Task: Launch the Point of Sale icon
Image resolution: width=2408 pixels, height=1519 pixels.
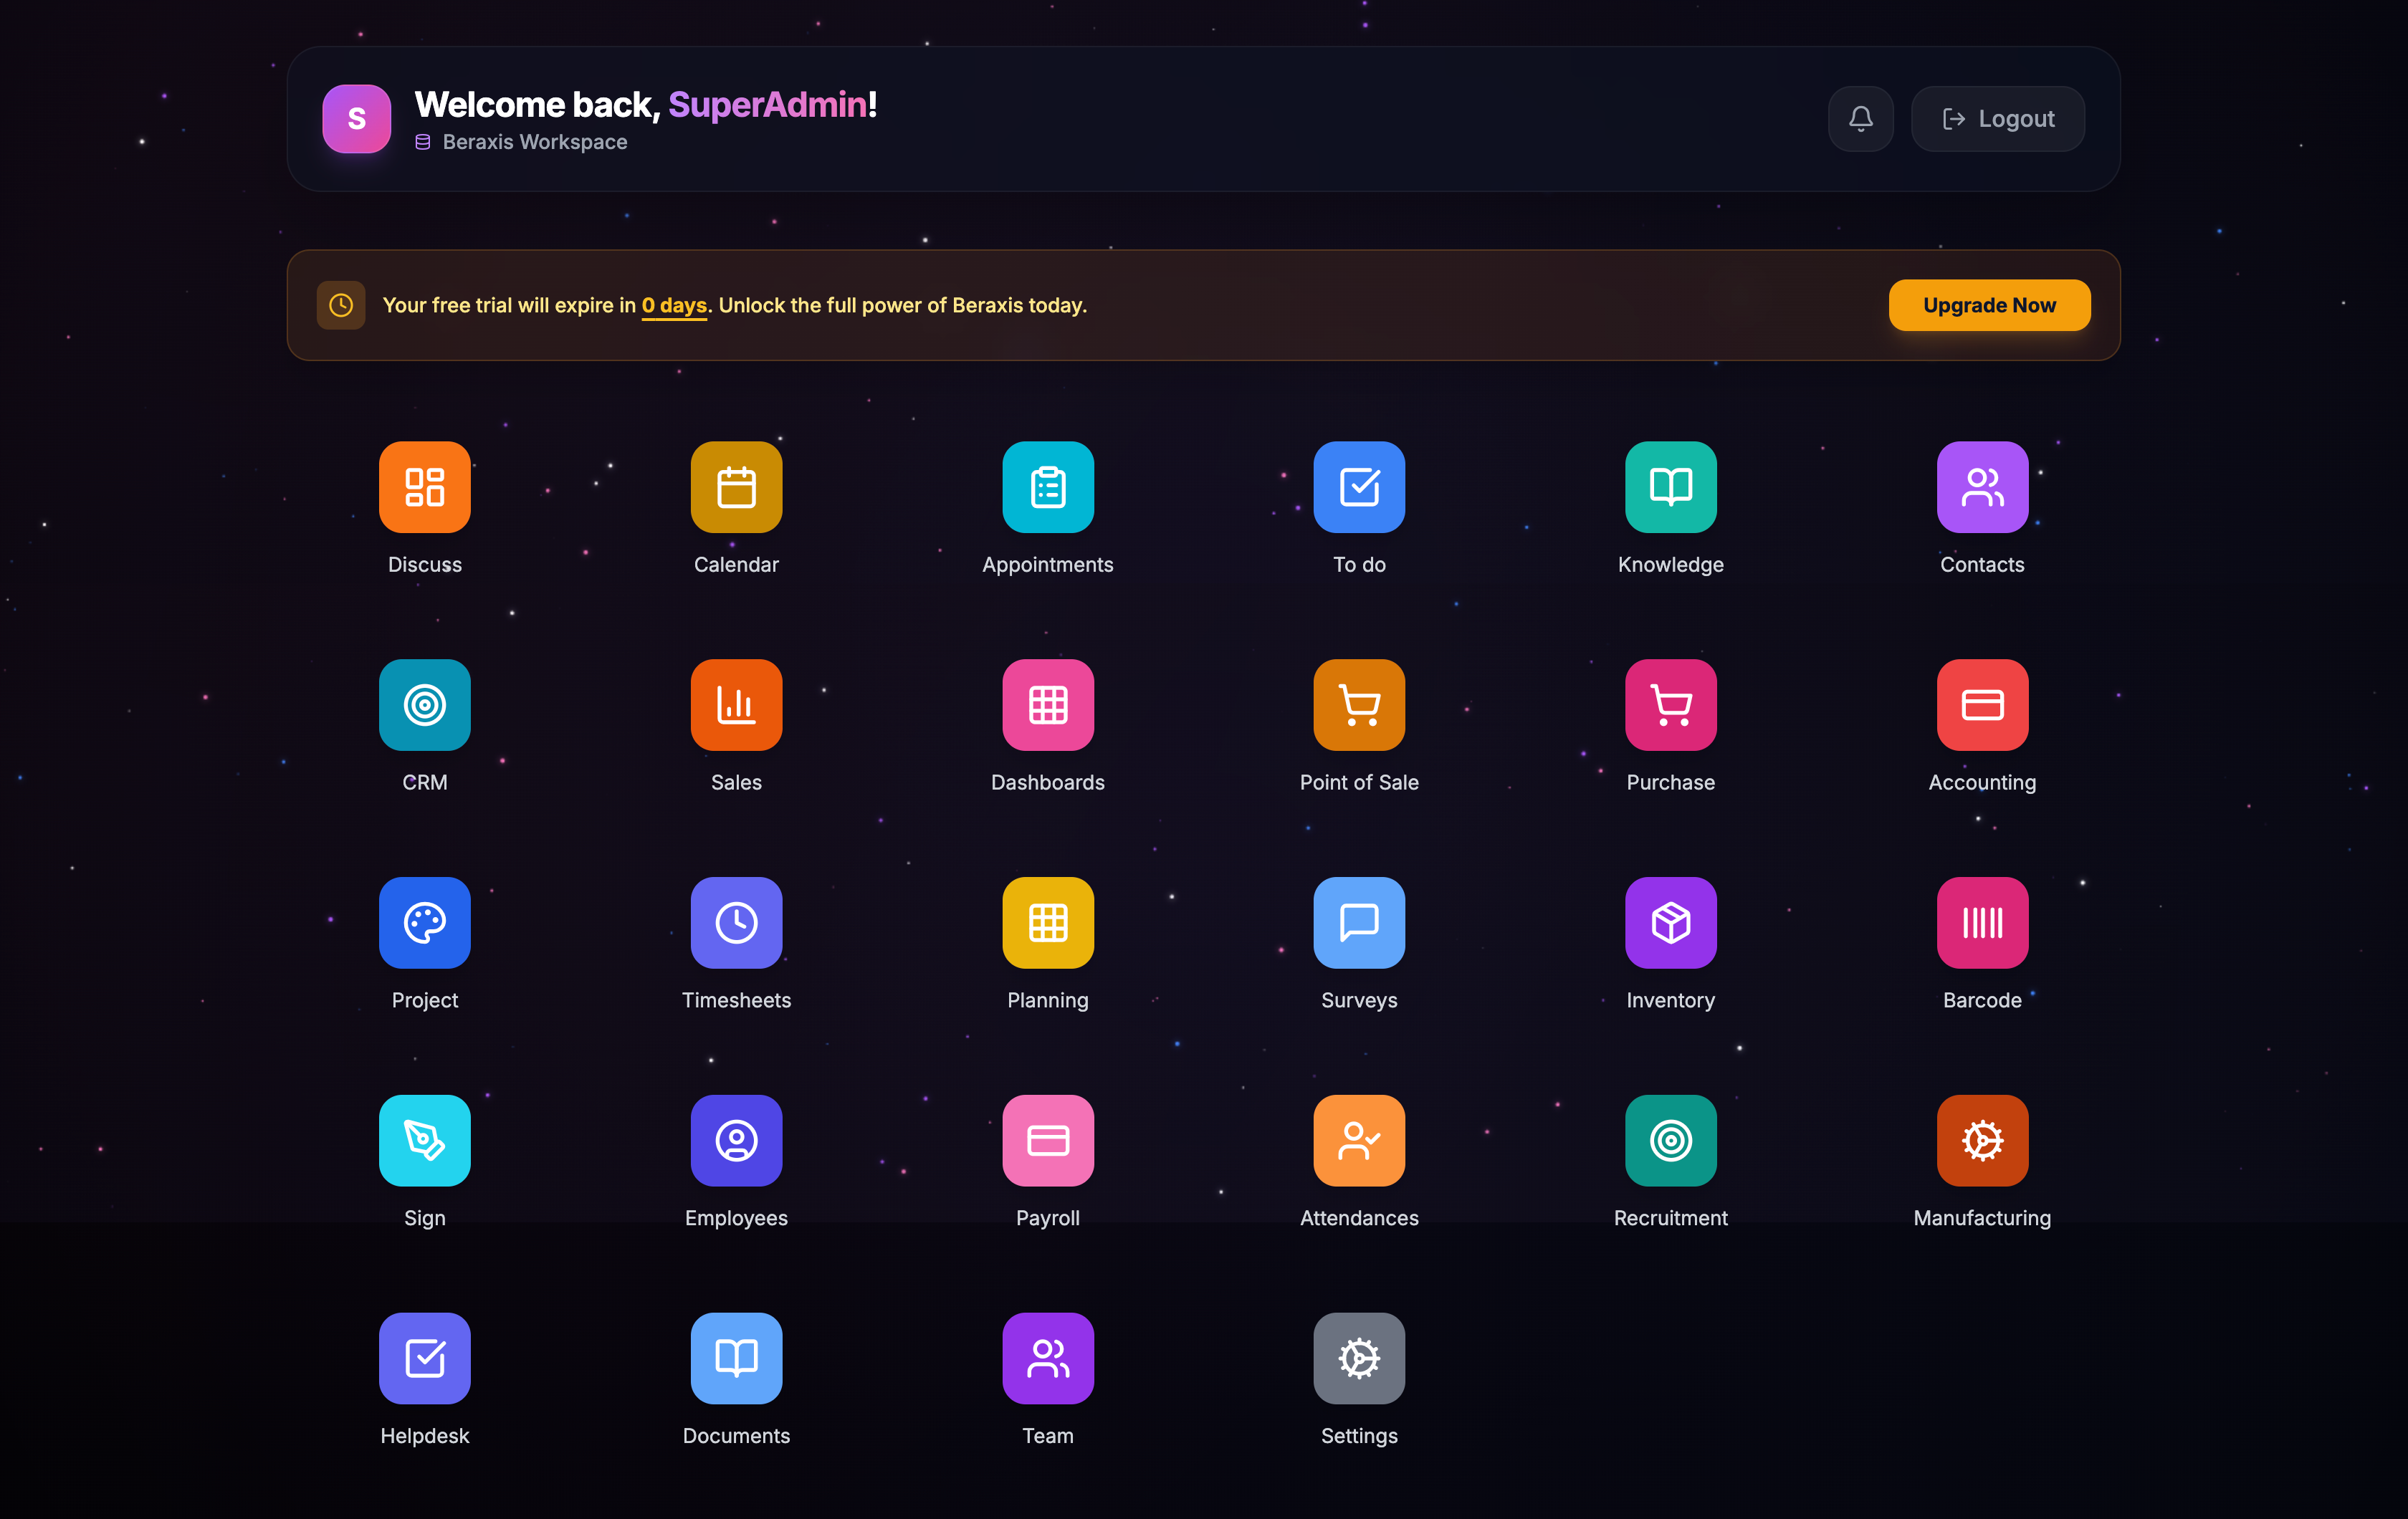Action: [x=1359, y=705]
